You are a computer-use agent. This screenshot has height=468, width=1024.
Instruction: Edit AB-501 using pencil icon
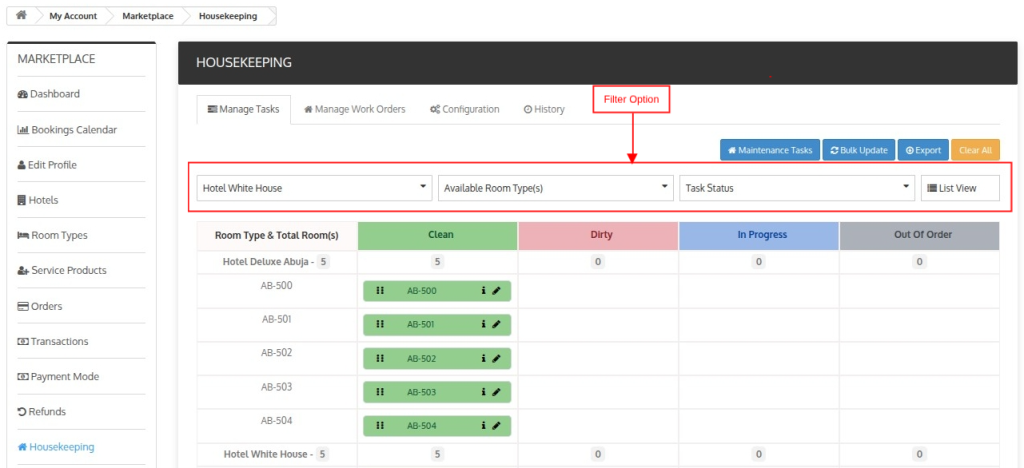496,324
